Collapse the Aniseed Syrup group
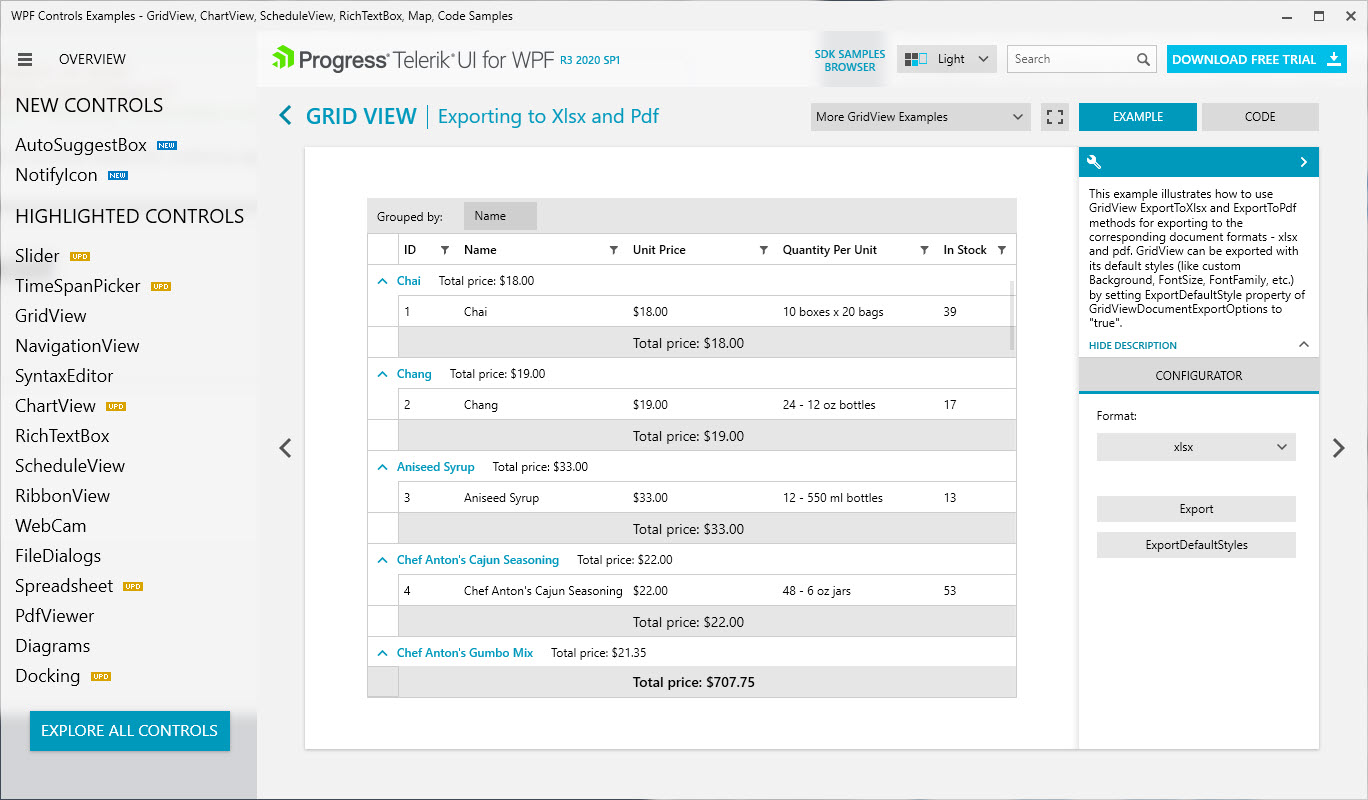Viewport: 1368px width, 800px height. (382, 467)
